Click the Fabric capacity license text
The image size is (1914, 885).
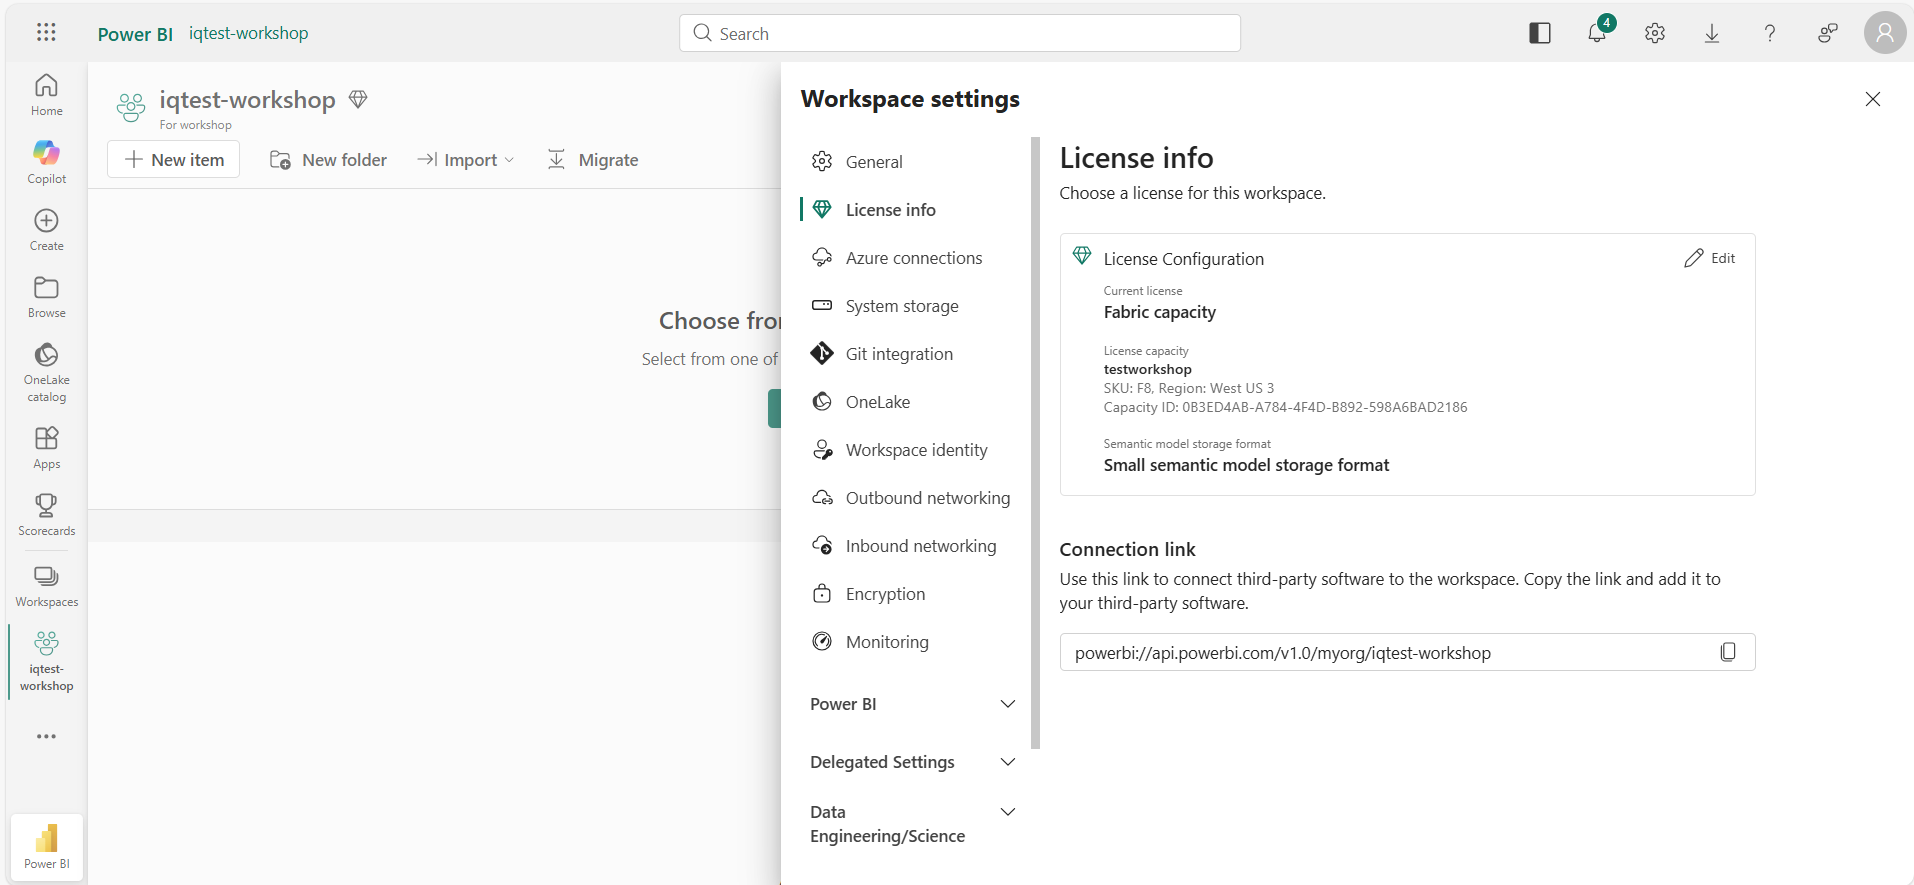click(x=1159, y=312)
